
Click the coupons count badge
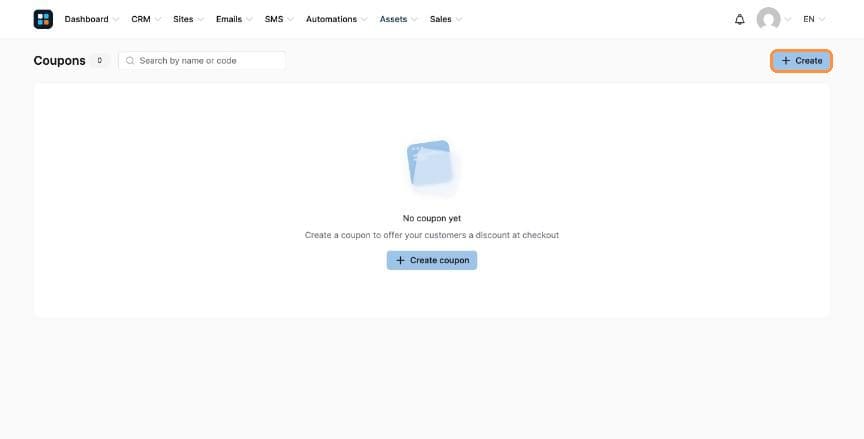coord(99,61)
